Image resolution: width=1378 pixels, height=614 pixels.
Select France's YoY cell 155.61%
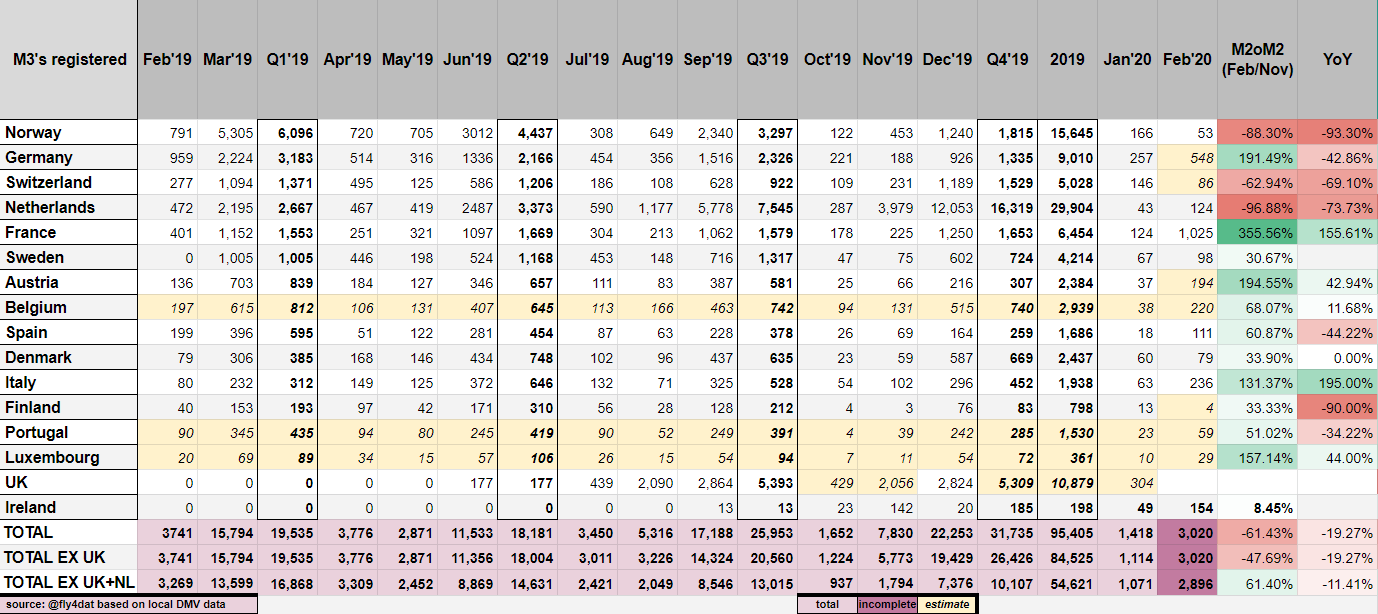click(x=1338, y=232)
